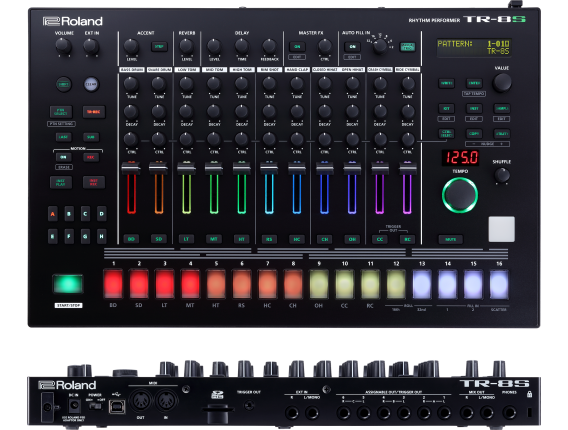Click the bass drum TUNE knob
This screenshot has height=430, width=568.
pos(131,84)
